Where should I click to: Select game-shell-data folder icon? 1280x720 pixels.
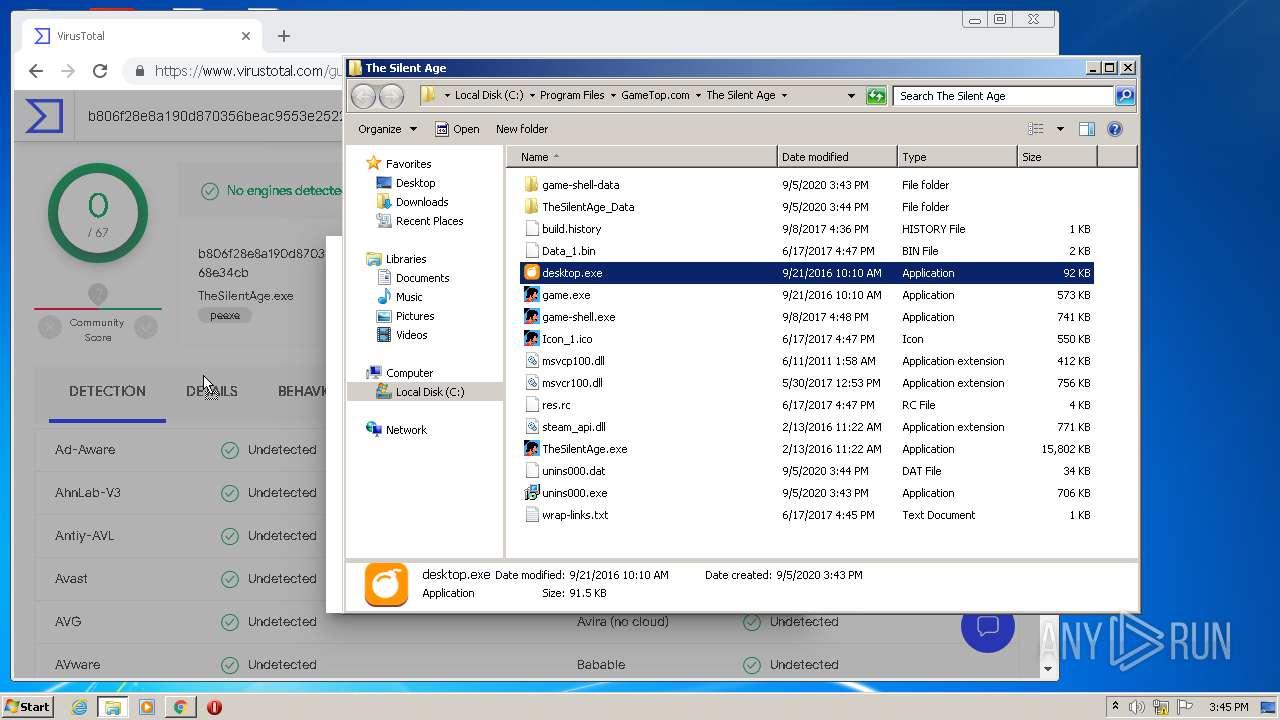(532, 185)
